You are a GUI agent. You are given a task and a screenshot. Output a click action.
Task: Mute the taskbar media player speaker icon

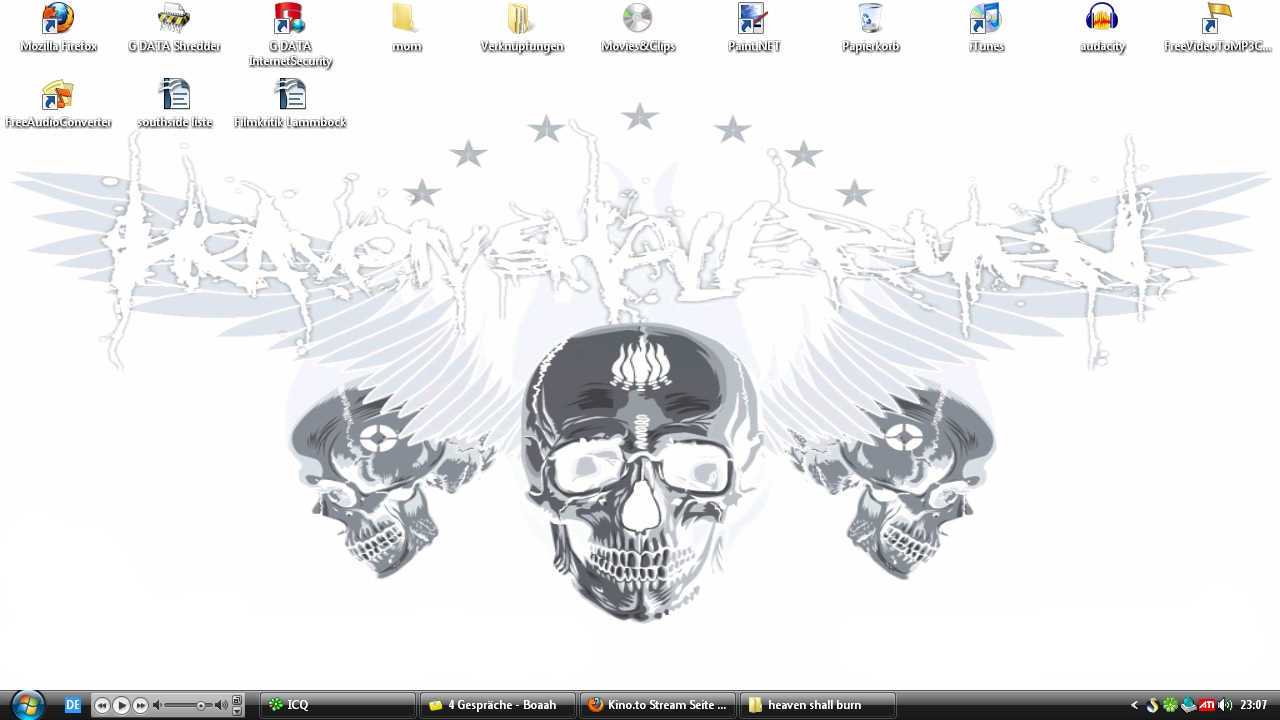157,705
